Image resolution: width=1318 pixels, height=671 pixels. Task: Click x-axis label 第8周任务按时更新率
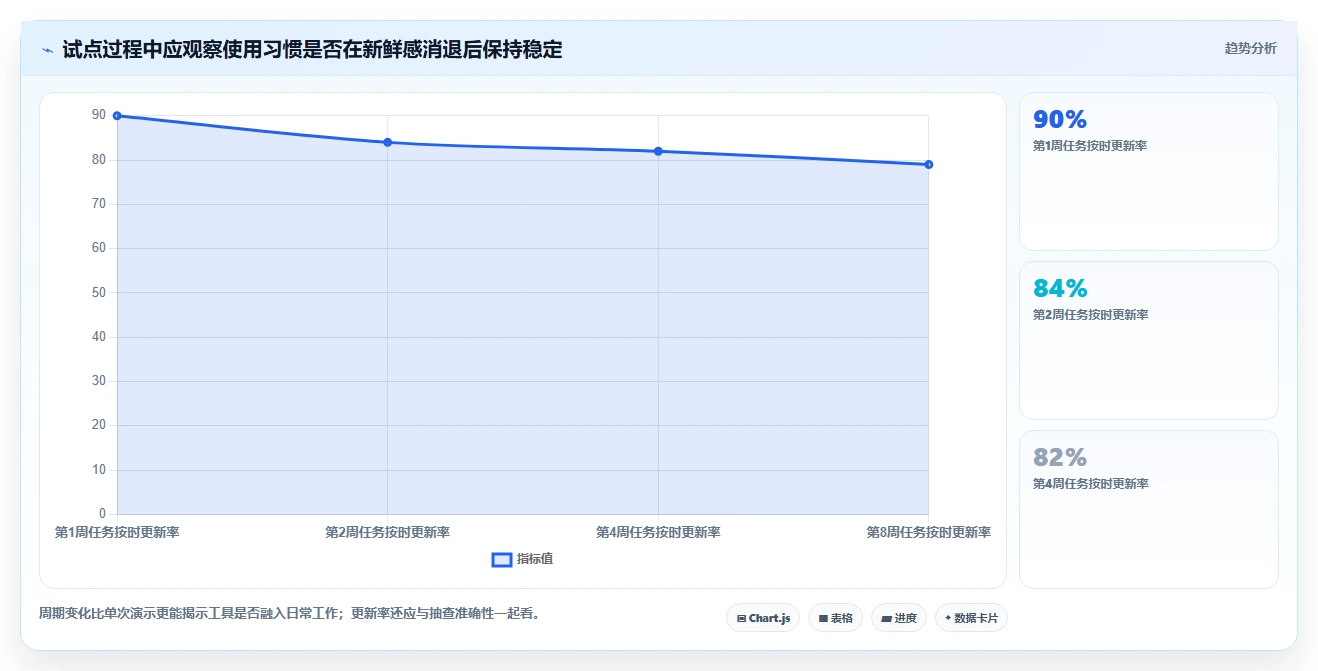(x=929, y=532)
